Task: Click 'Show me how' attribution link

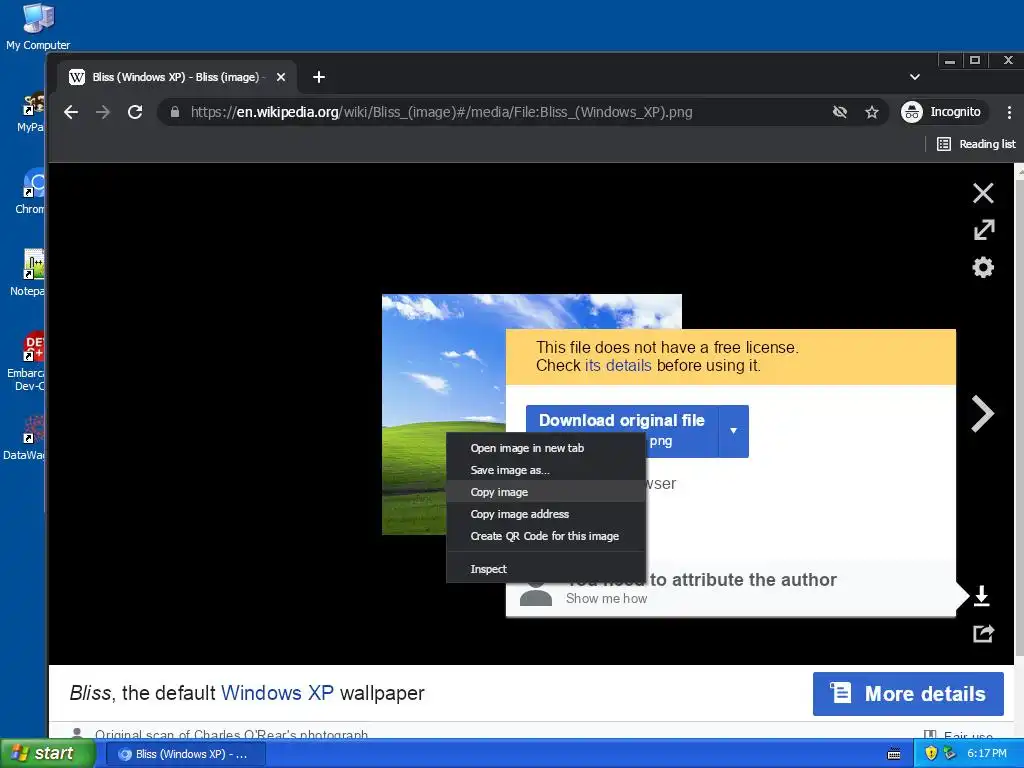Action: click(x=606, y=598)
